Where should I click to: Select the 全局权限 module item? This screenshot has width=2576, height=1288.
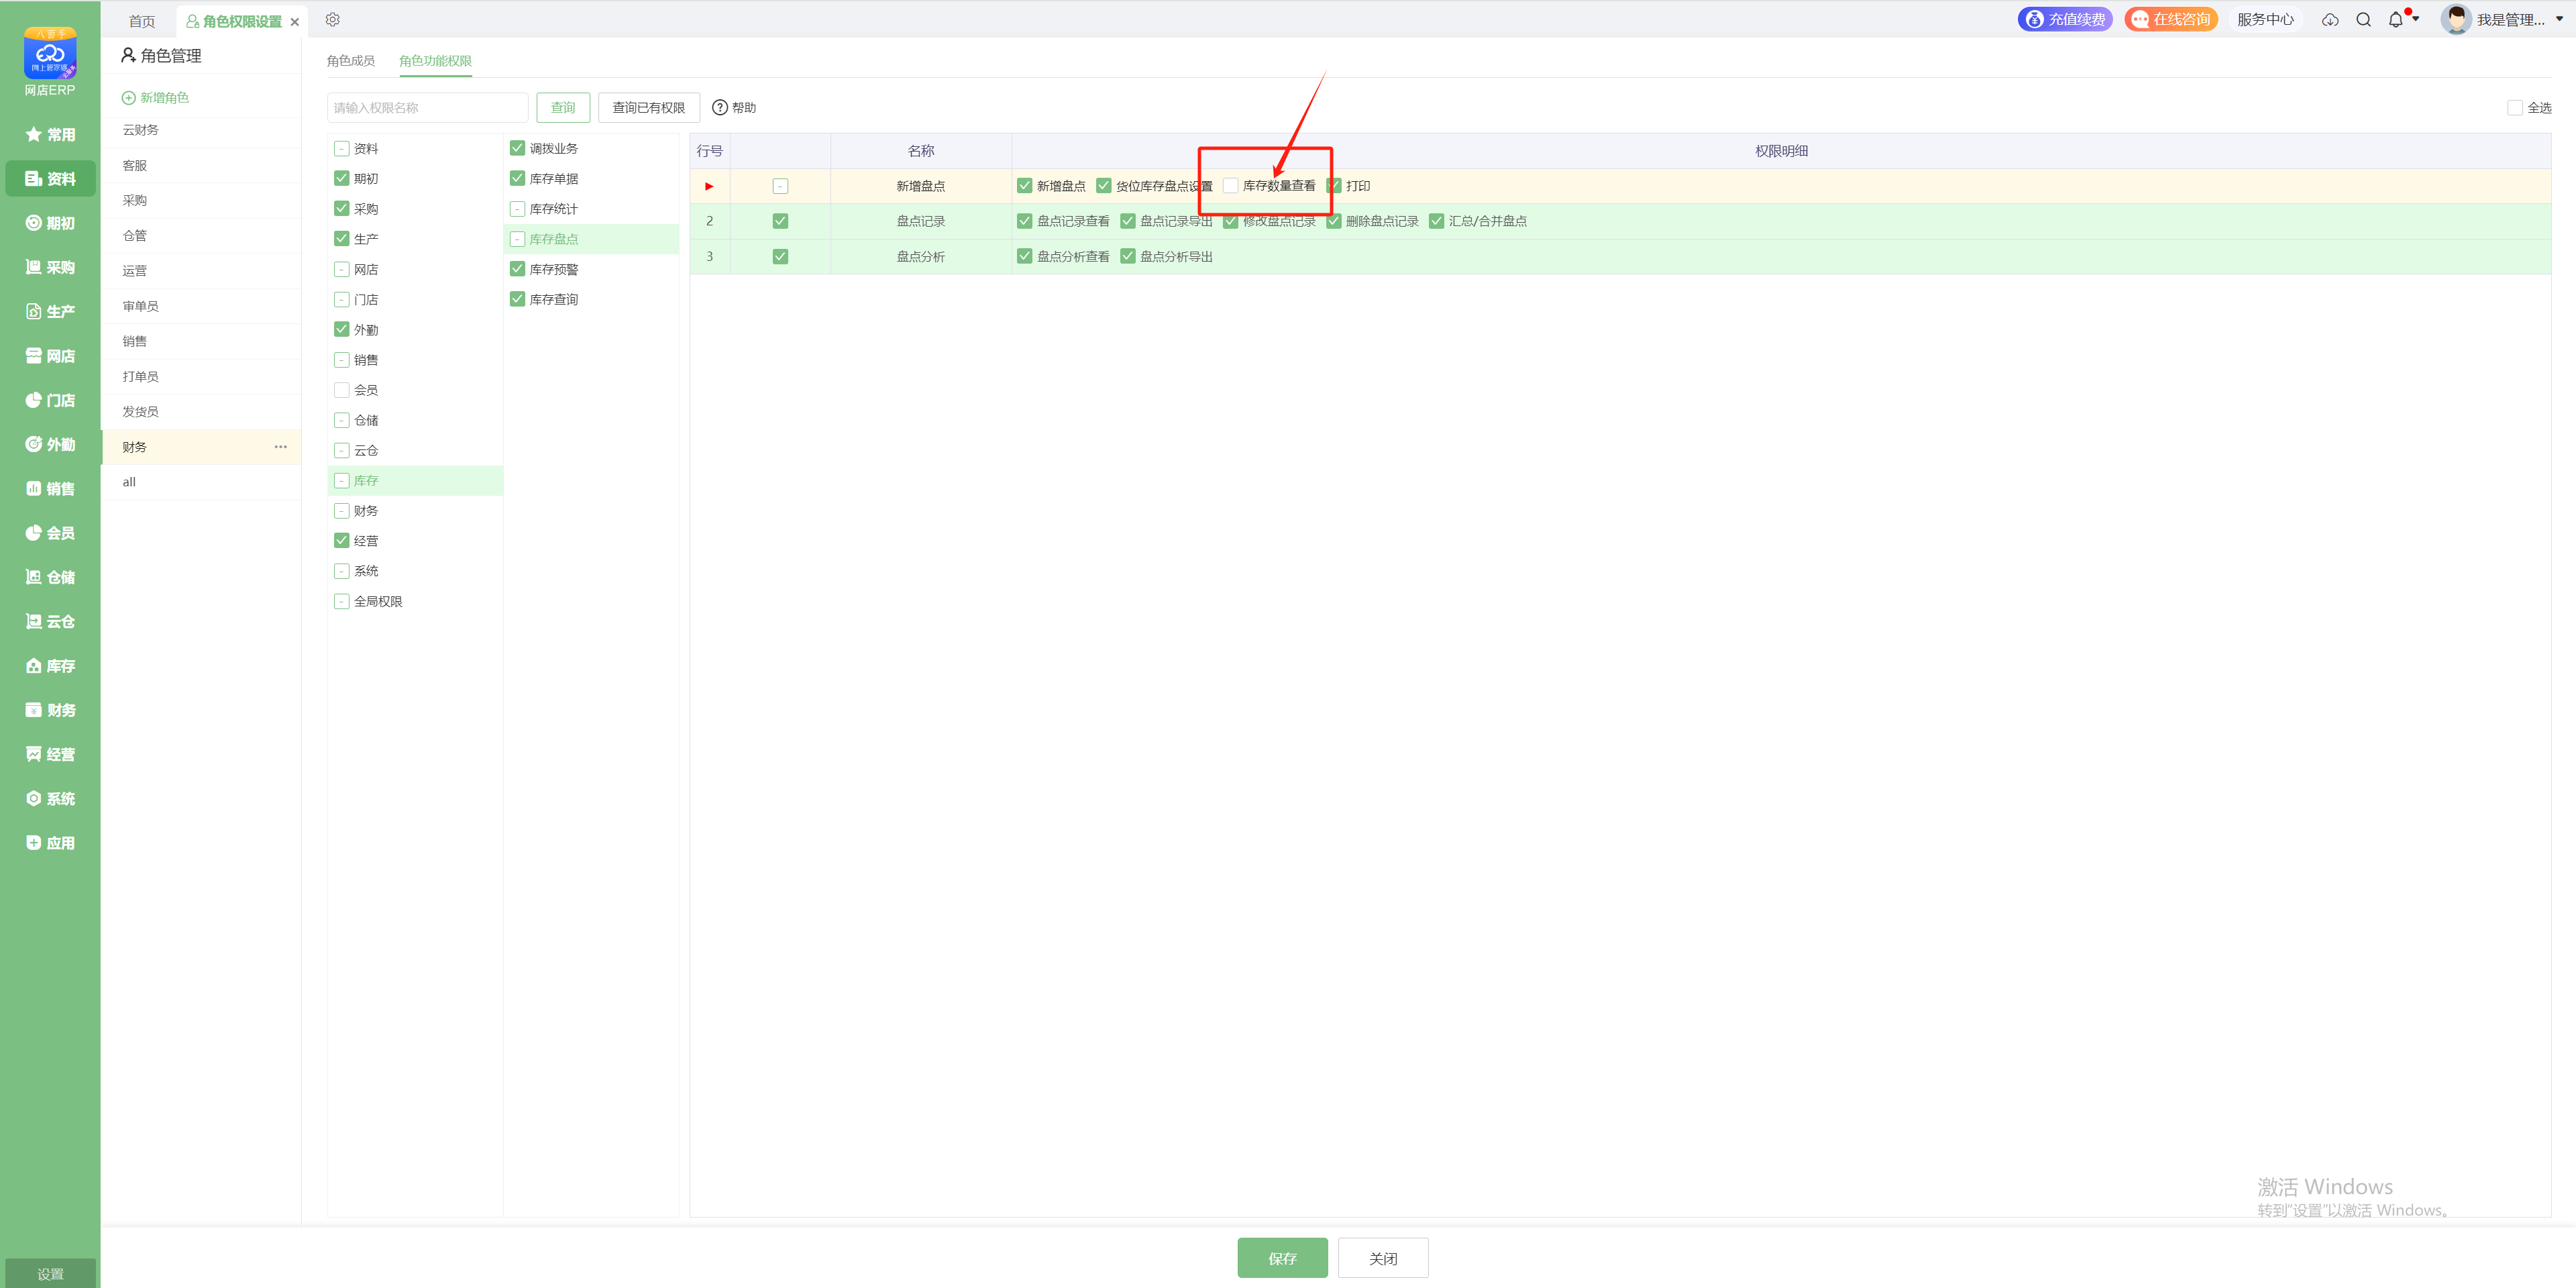[x=378, y=601]
